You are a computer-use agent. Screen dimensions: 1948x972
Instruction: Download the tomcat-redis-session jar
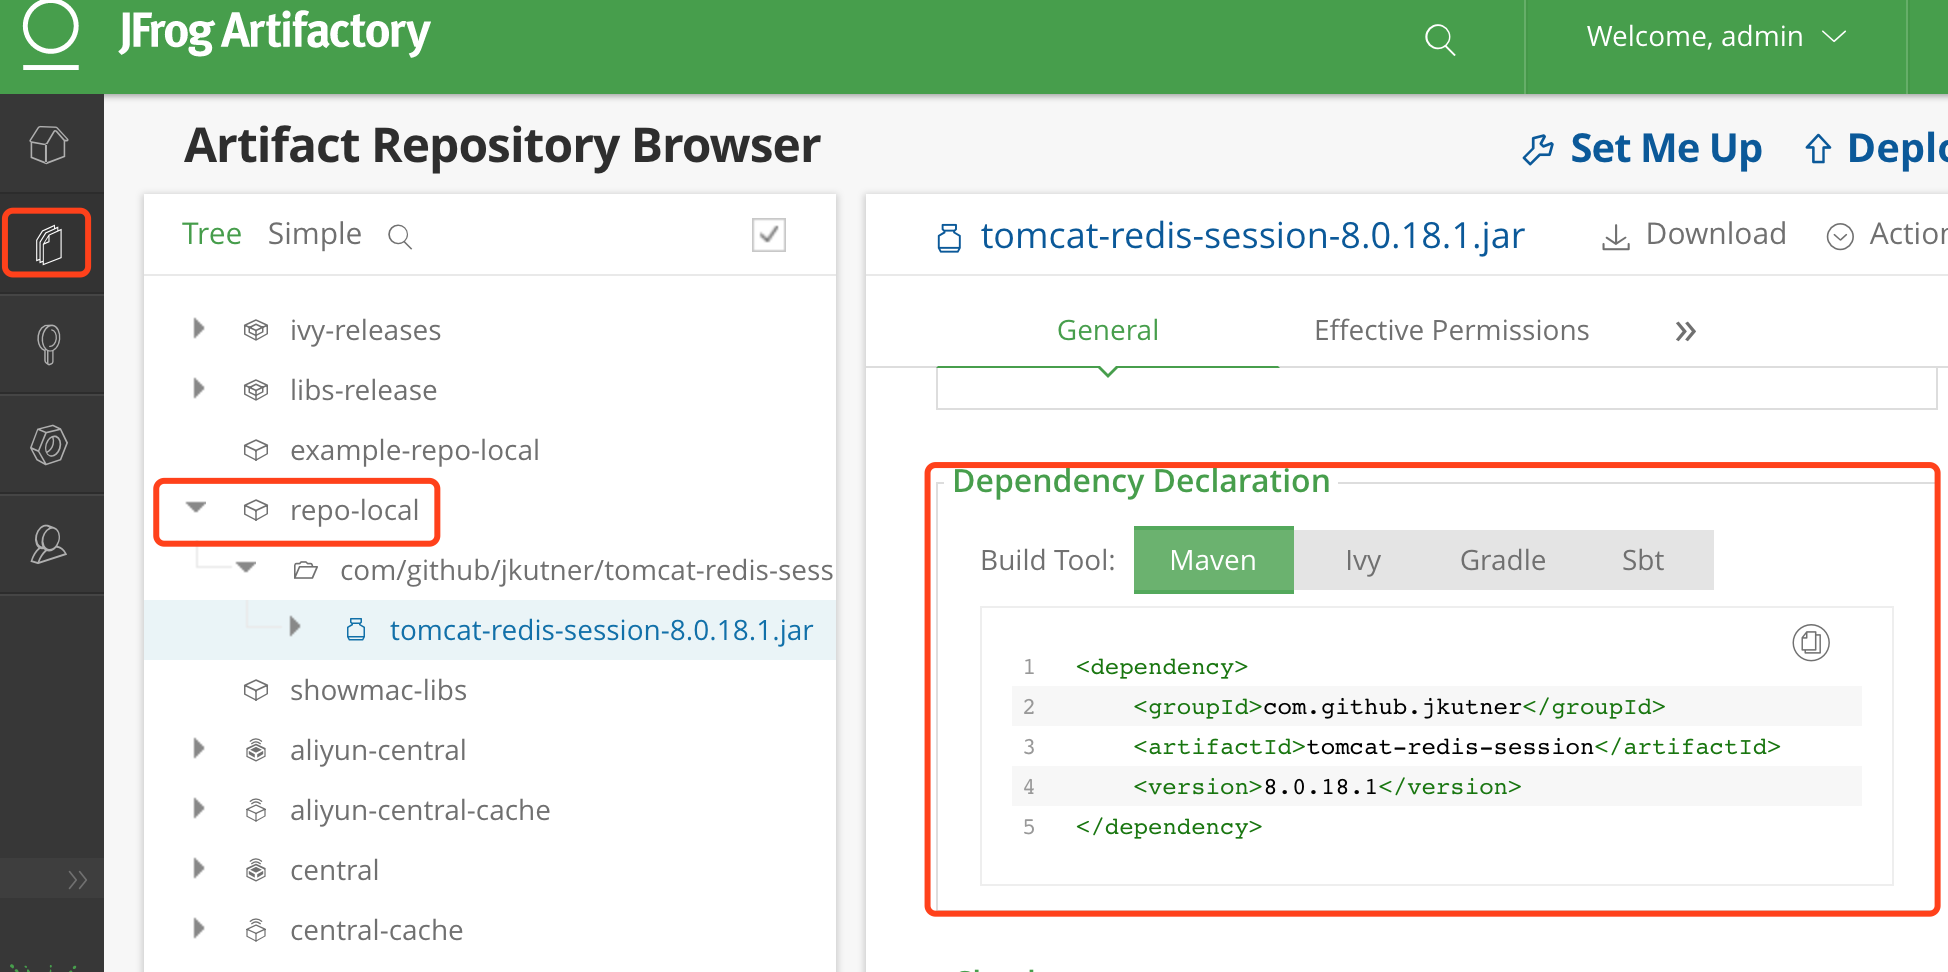[x=1695, y=234]
